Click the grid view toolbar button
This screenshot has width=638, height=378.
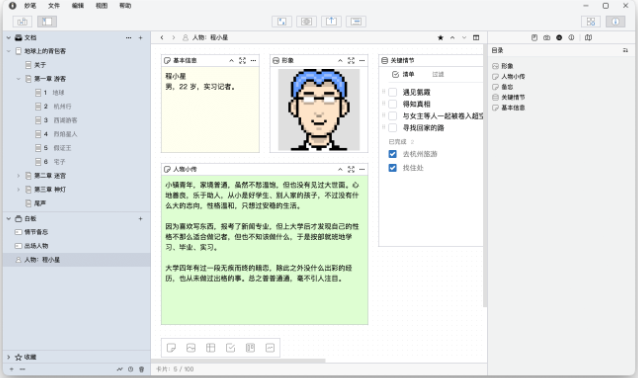(x=591, y=22)
